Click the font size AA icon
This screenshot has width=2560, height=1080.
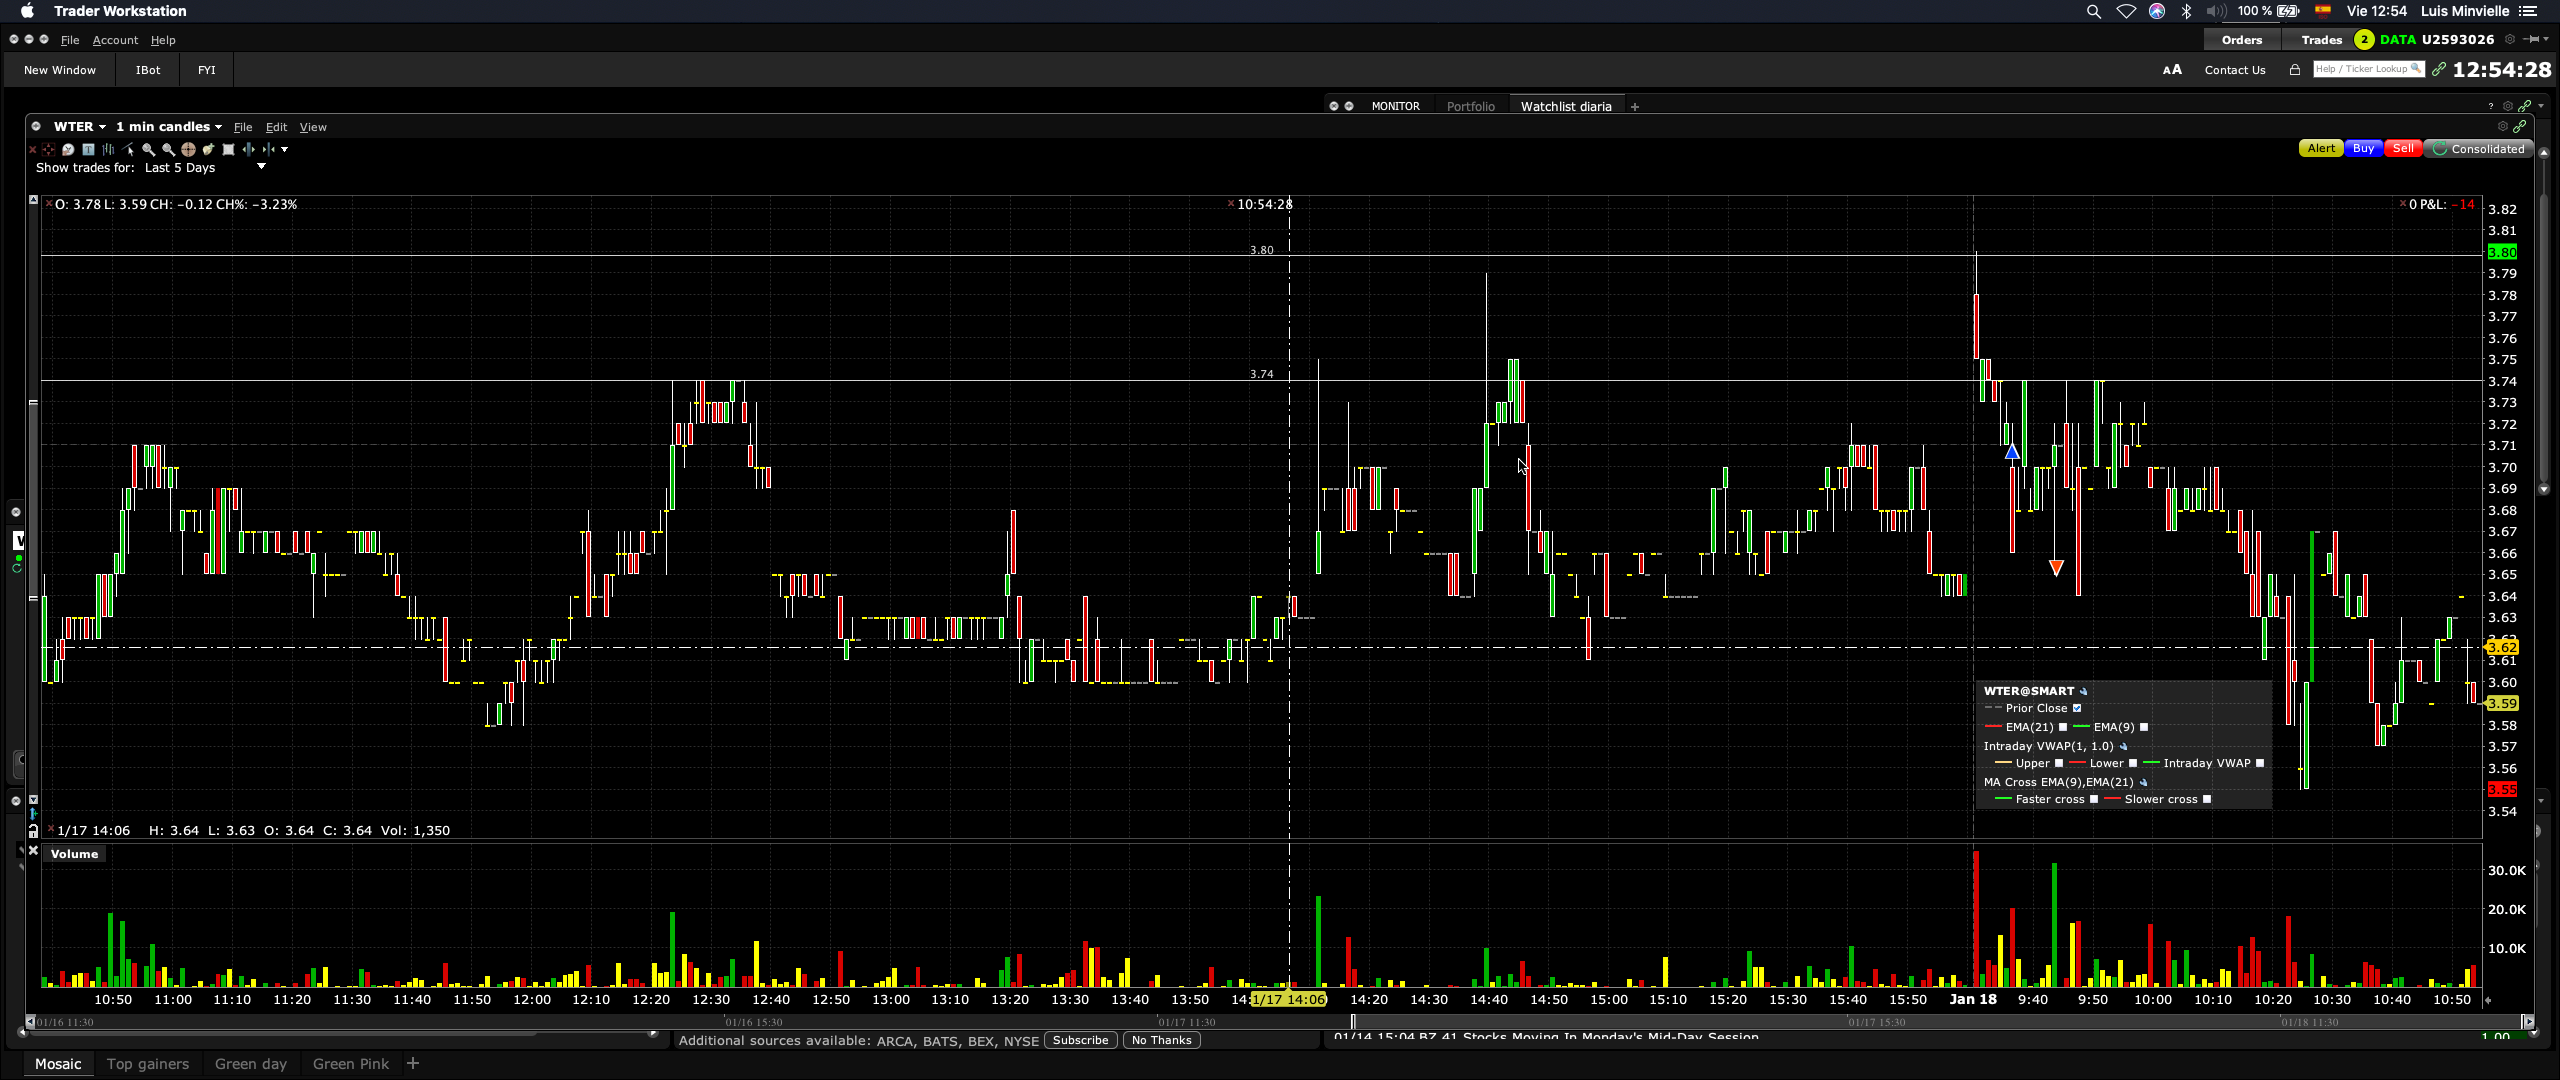click(2172, 70)
